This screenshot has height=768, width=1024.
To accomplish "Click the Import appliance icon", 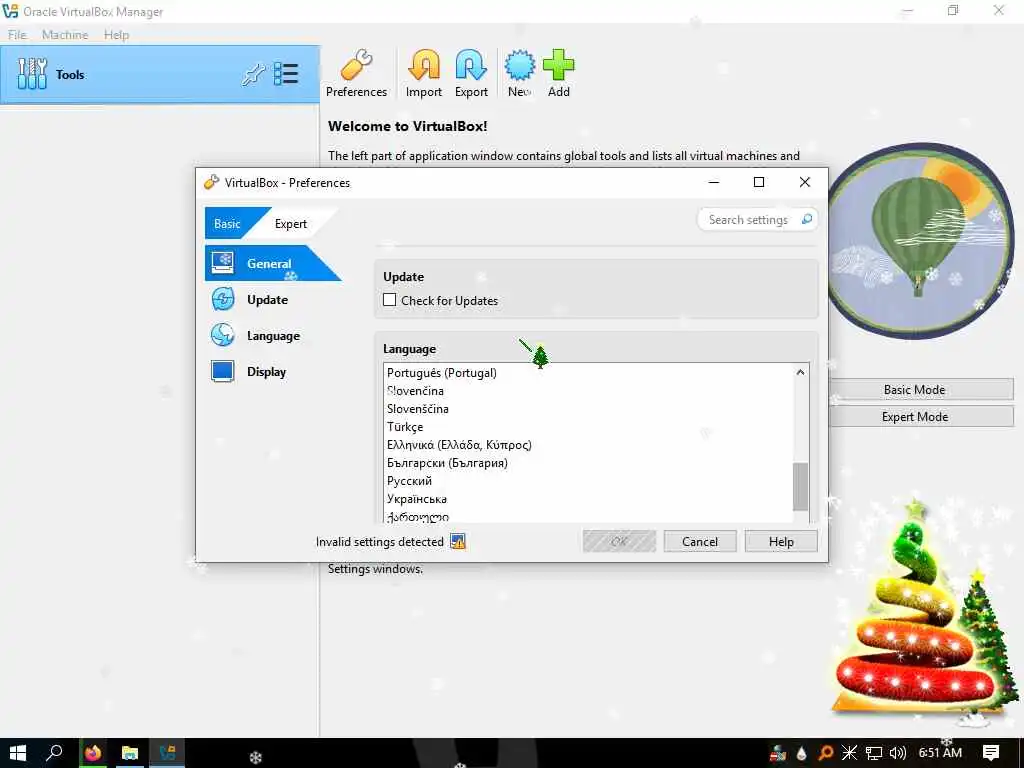I will coord(424,73).
